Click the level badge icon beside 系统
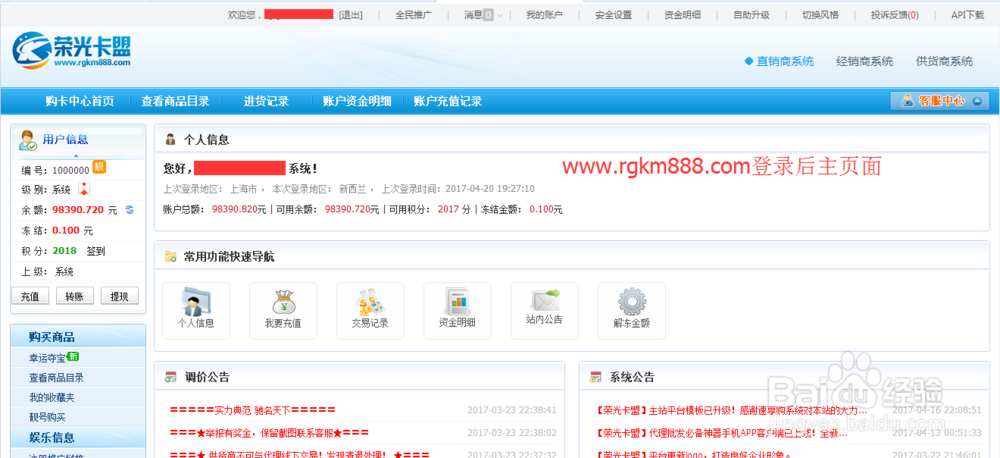 point(83,189)
